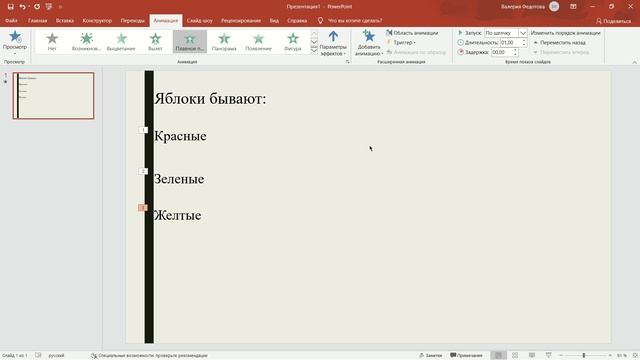Click the 'Красные' text line

tap(180, 136)
